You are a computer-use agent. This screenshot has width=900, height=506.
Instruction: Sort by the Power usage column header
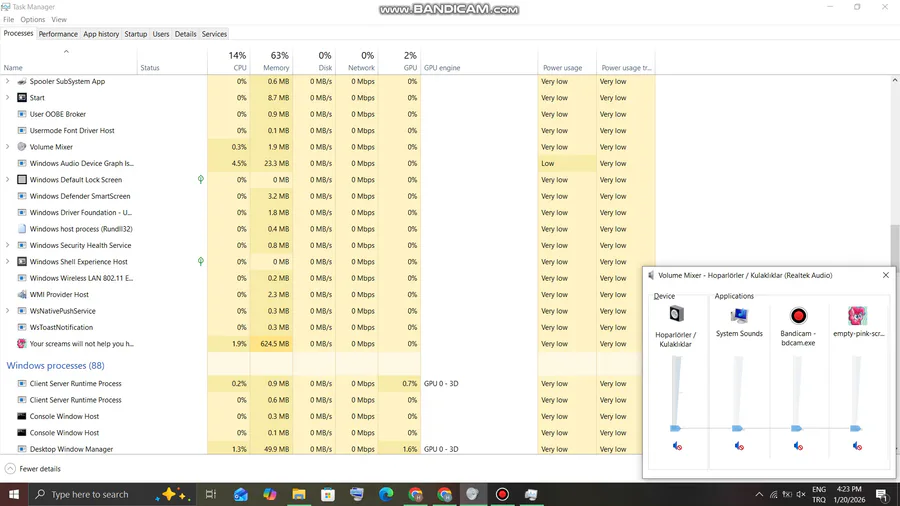(567, 61)
